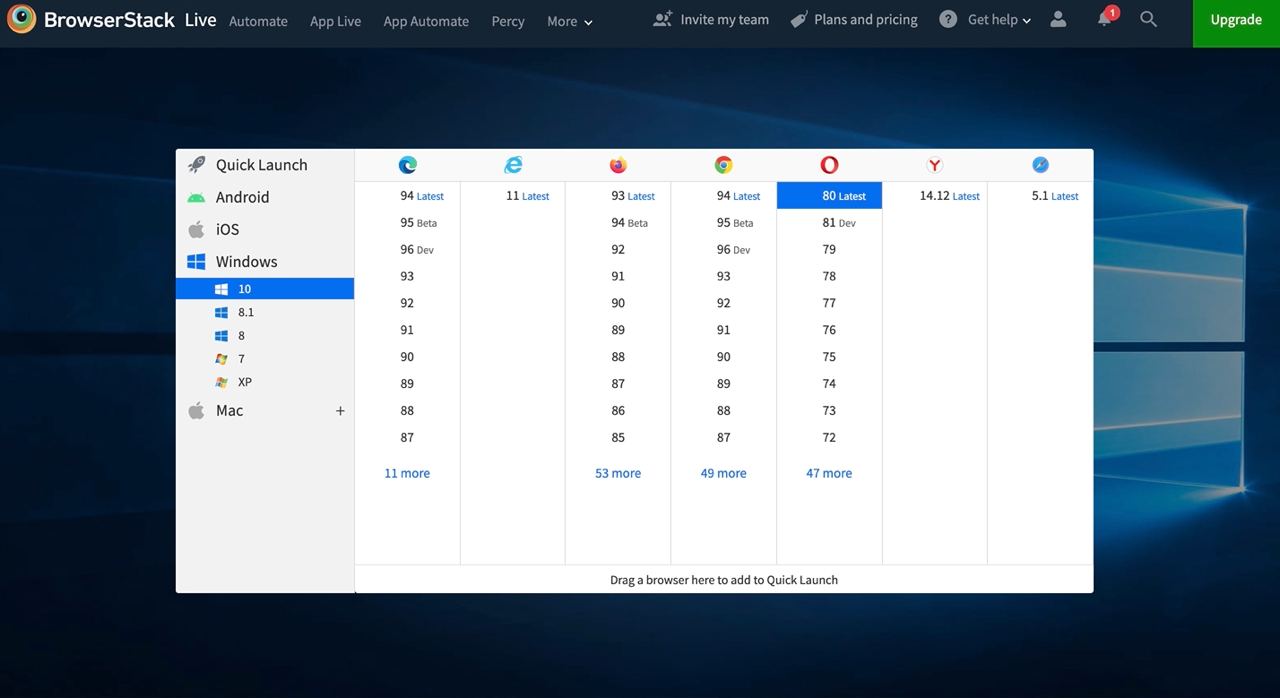Open the More dropdown in header
The height and width of the screenshot is (698, 1280).
pos(570,21)
